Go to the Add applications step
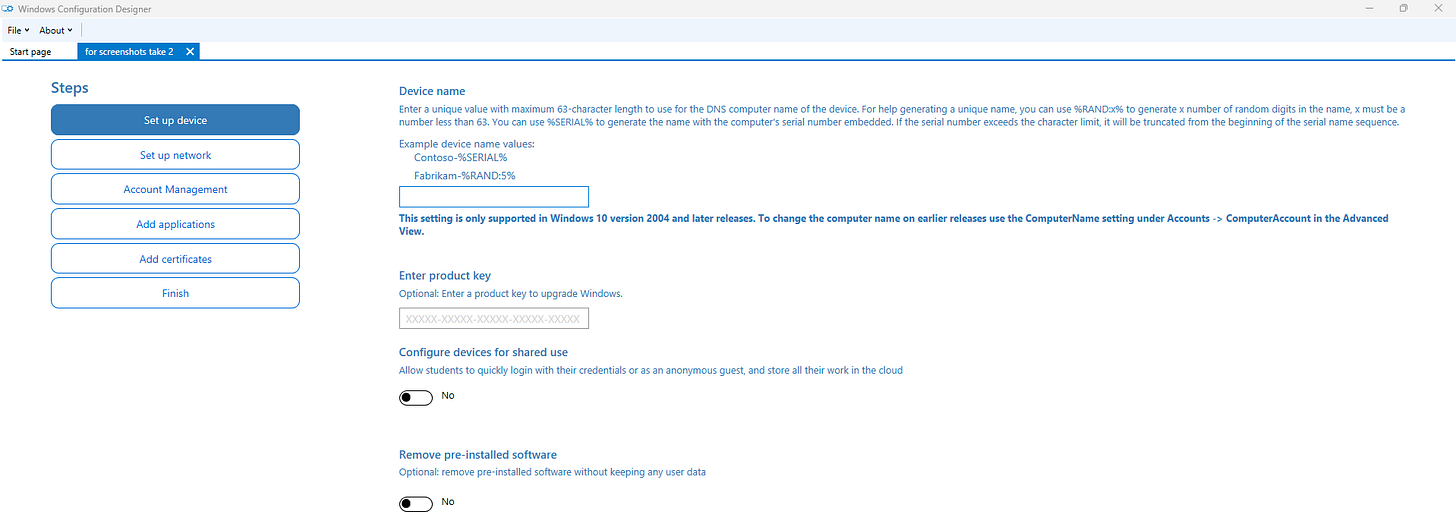The image size is (1456, 531). coord(175,224)
